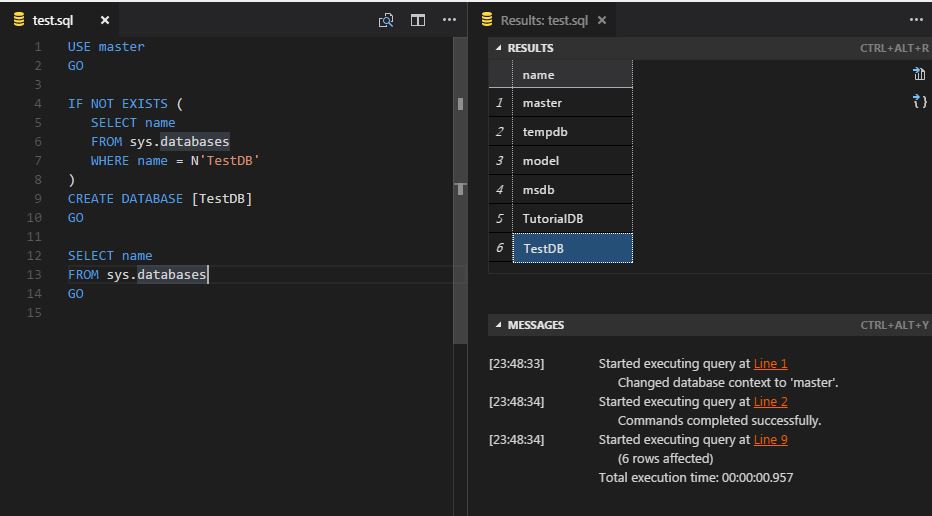932x516 pixels.
Task: Open the Results pane more actions ellipsis
Action: (x=916, y=20)
